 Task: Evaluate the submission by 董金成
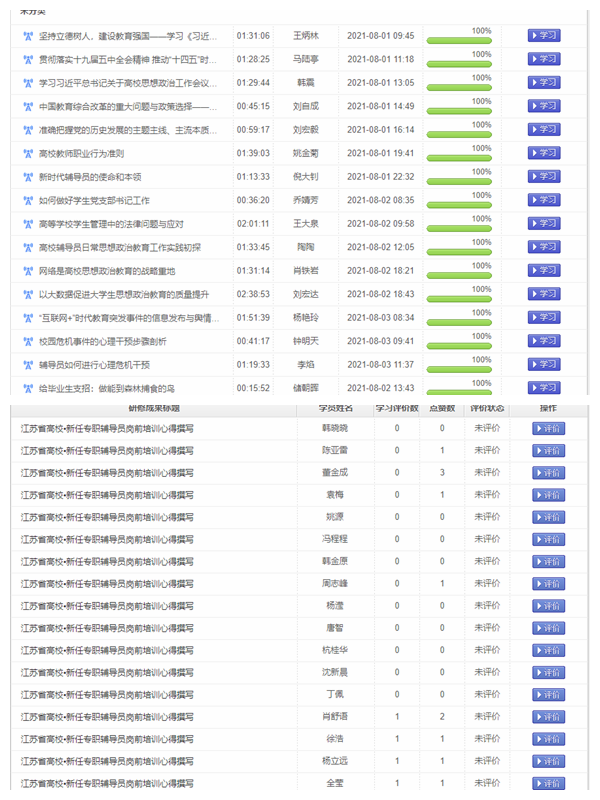(x=548, y=472)
